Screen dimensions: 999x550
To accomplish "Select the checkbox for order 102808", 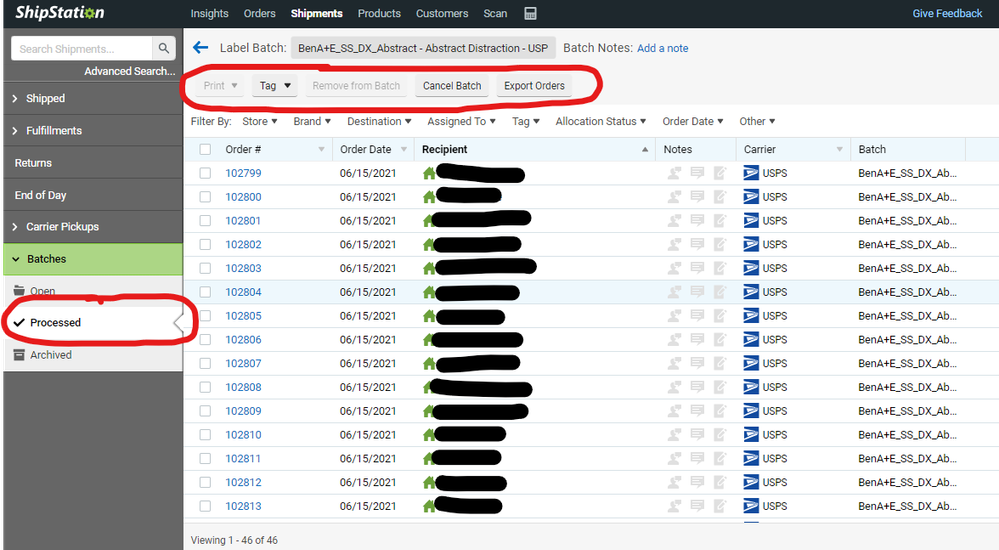I will pos(205,387).
